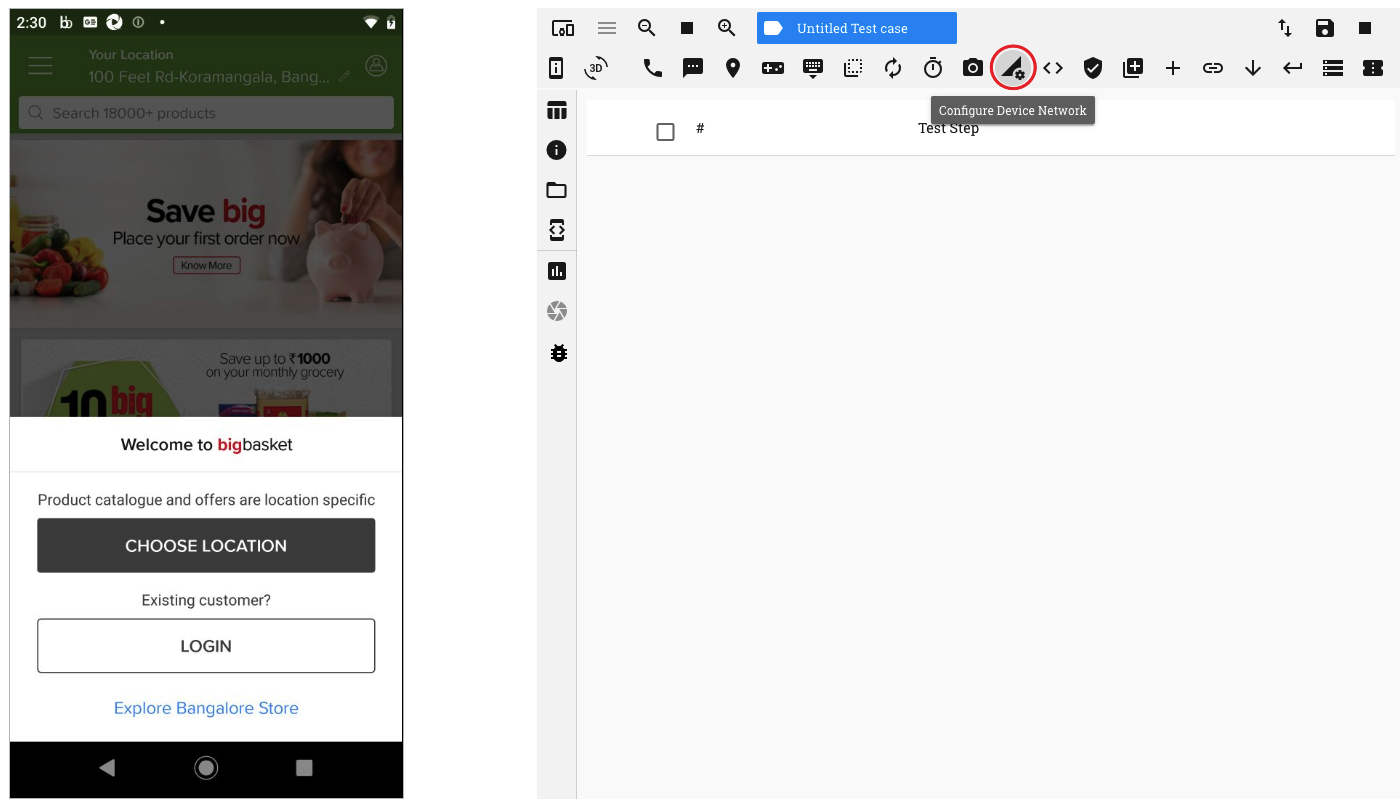Click the devices icon in top toolbar

click(x=563, y=28)
